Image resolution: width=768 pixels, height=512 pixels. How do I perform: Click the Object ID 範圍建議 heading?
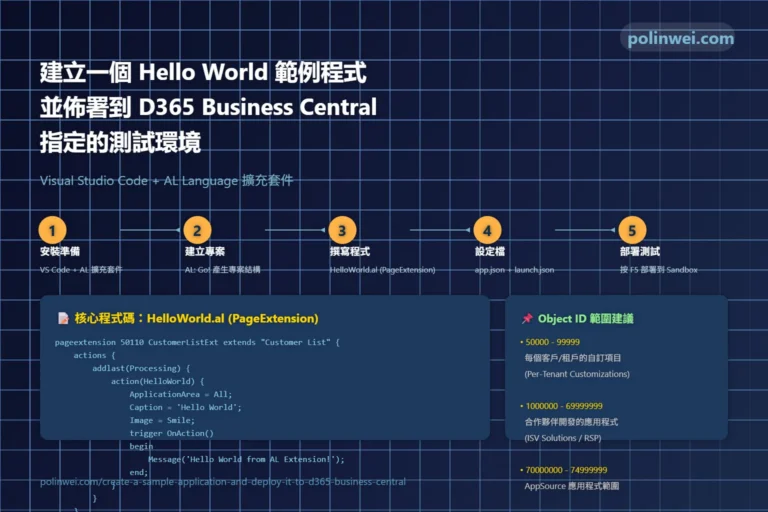[x=585, y=318]
